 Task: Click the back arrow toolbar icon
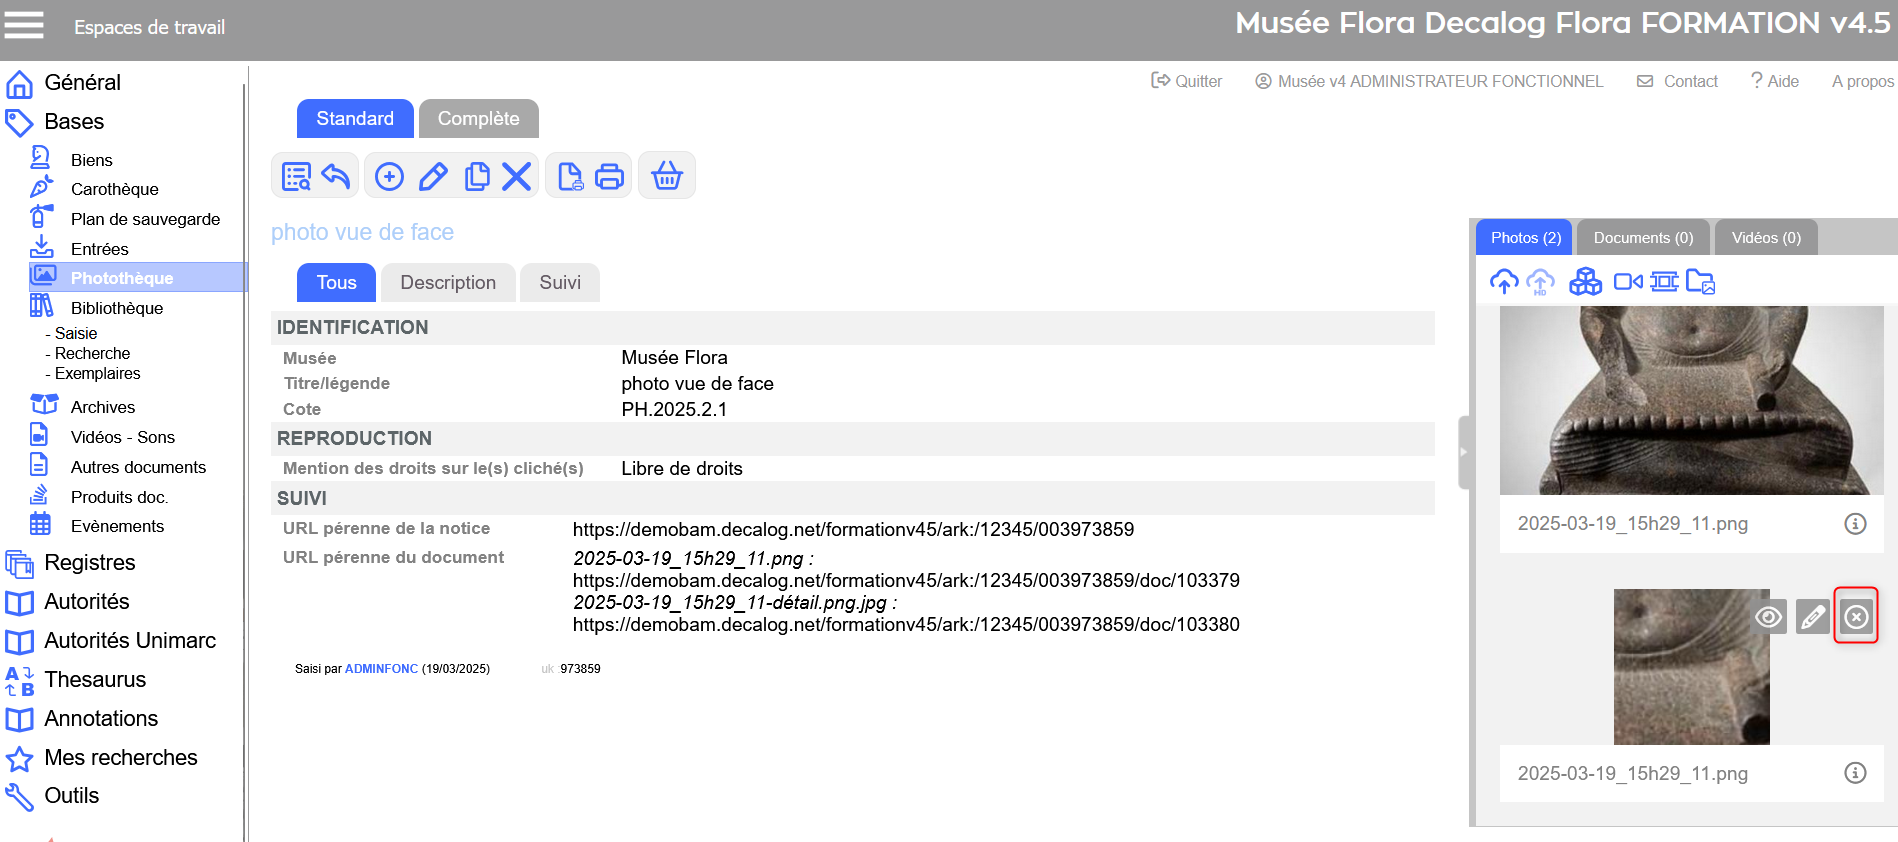point(336,176)
